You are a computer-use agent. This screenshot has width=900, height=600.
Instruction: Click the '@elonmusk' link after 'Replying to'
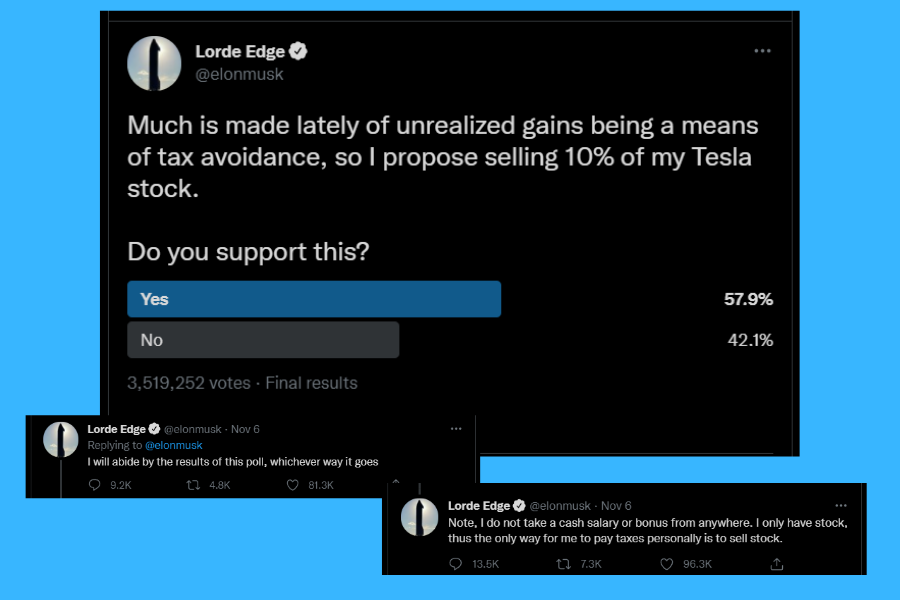tap(173, 445)
